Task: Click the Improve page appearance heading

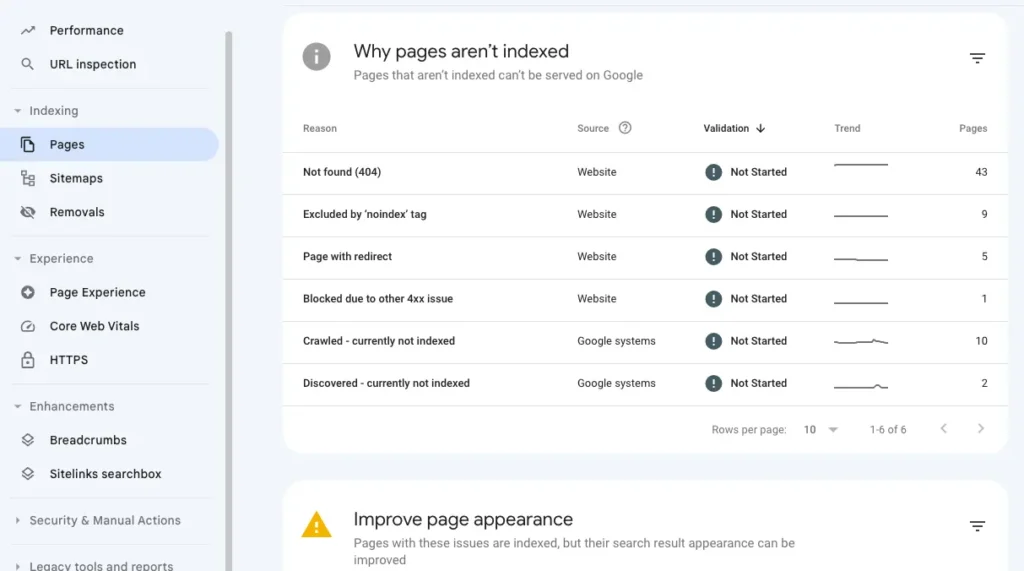Action: point(463,519)
